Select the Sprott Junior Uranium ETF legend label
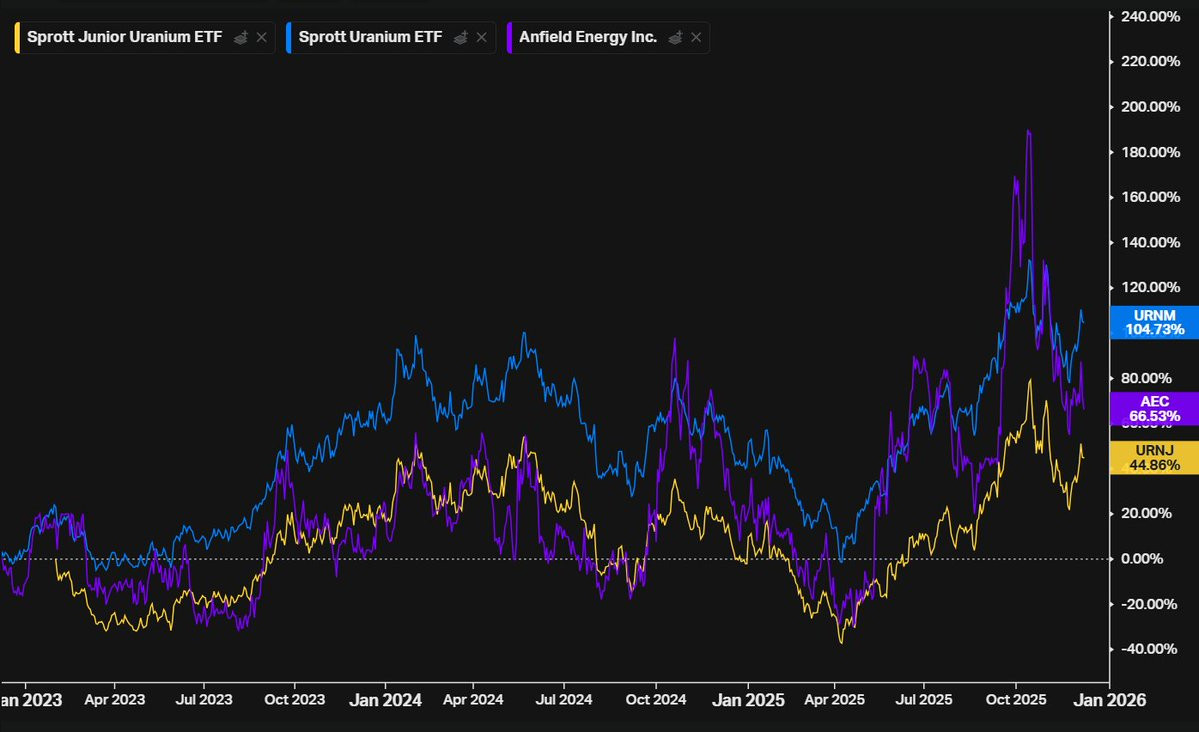This screenshot has width=1199, height=732. pyautogui.click(x=125, y=37)
